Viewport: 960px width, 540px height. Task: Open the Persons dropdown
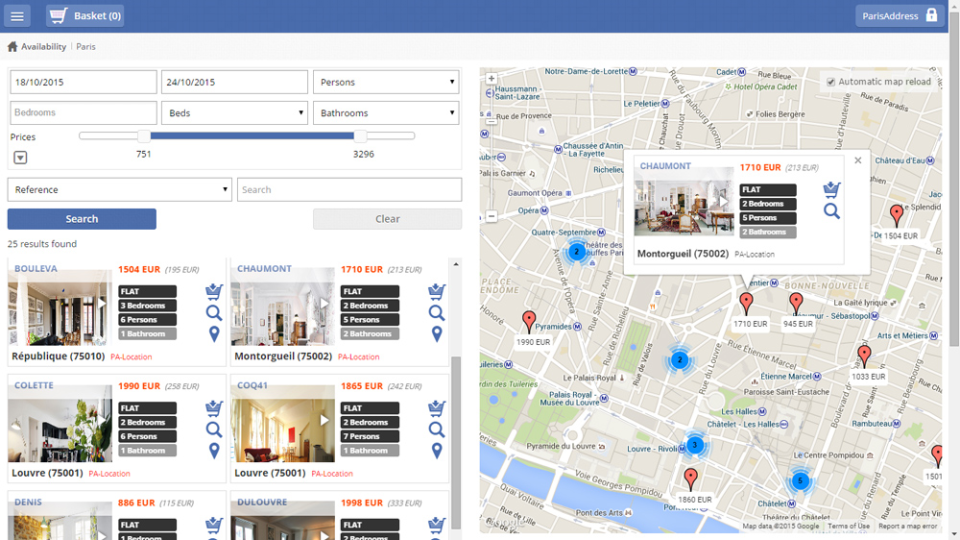click(x=386, y=82)
